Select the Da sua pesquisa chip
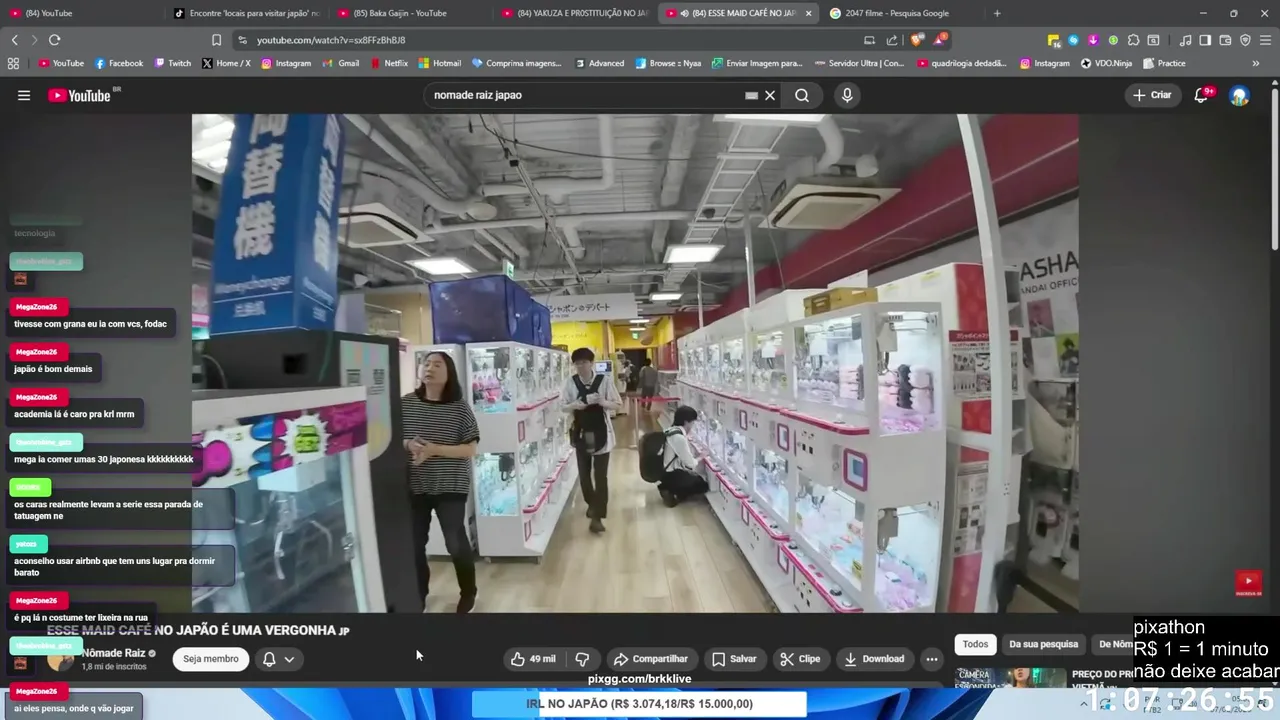The height and width of the screenshot is (720, 1280). (x=1043, y=644)
